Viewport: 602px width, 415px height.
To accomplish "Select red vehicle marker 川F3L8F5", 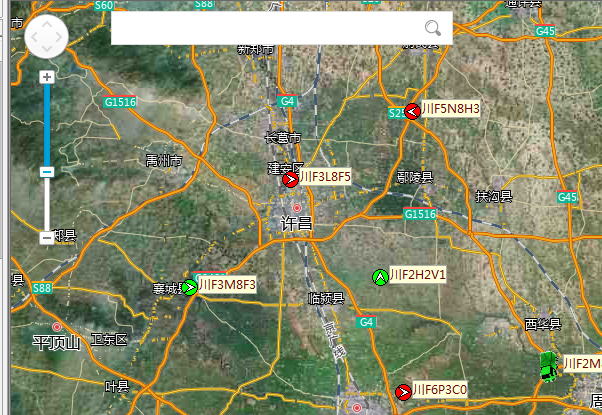I will 290,180.
